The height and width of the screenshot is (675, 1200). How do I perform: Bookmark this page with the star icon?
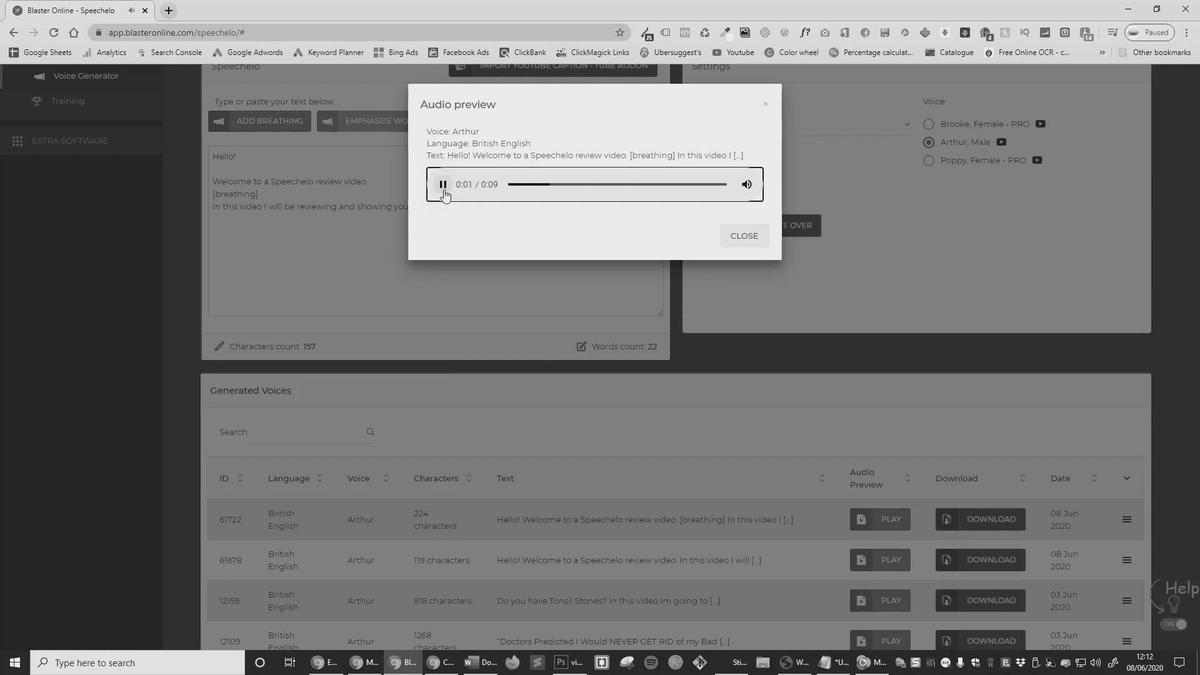click(620, 32)
